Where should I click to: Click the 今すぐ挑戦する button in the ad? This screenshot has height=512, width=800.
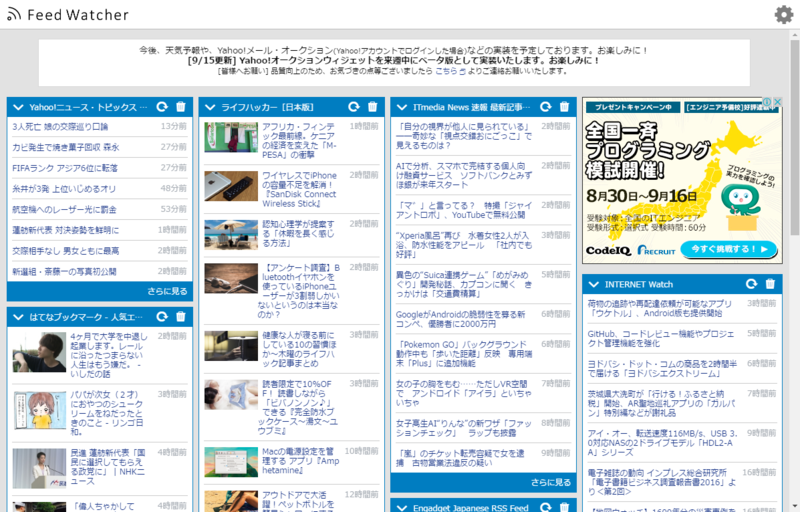pos(730,249)
